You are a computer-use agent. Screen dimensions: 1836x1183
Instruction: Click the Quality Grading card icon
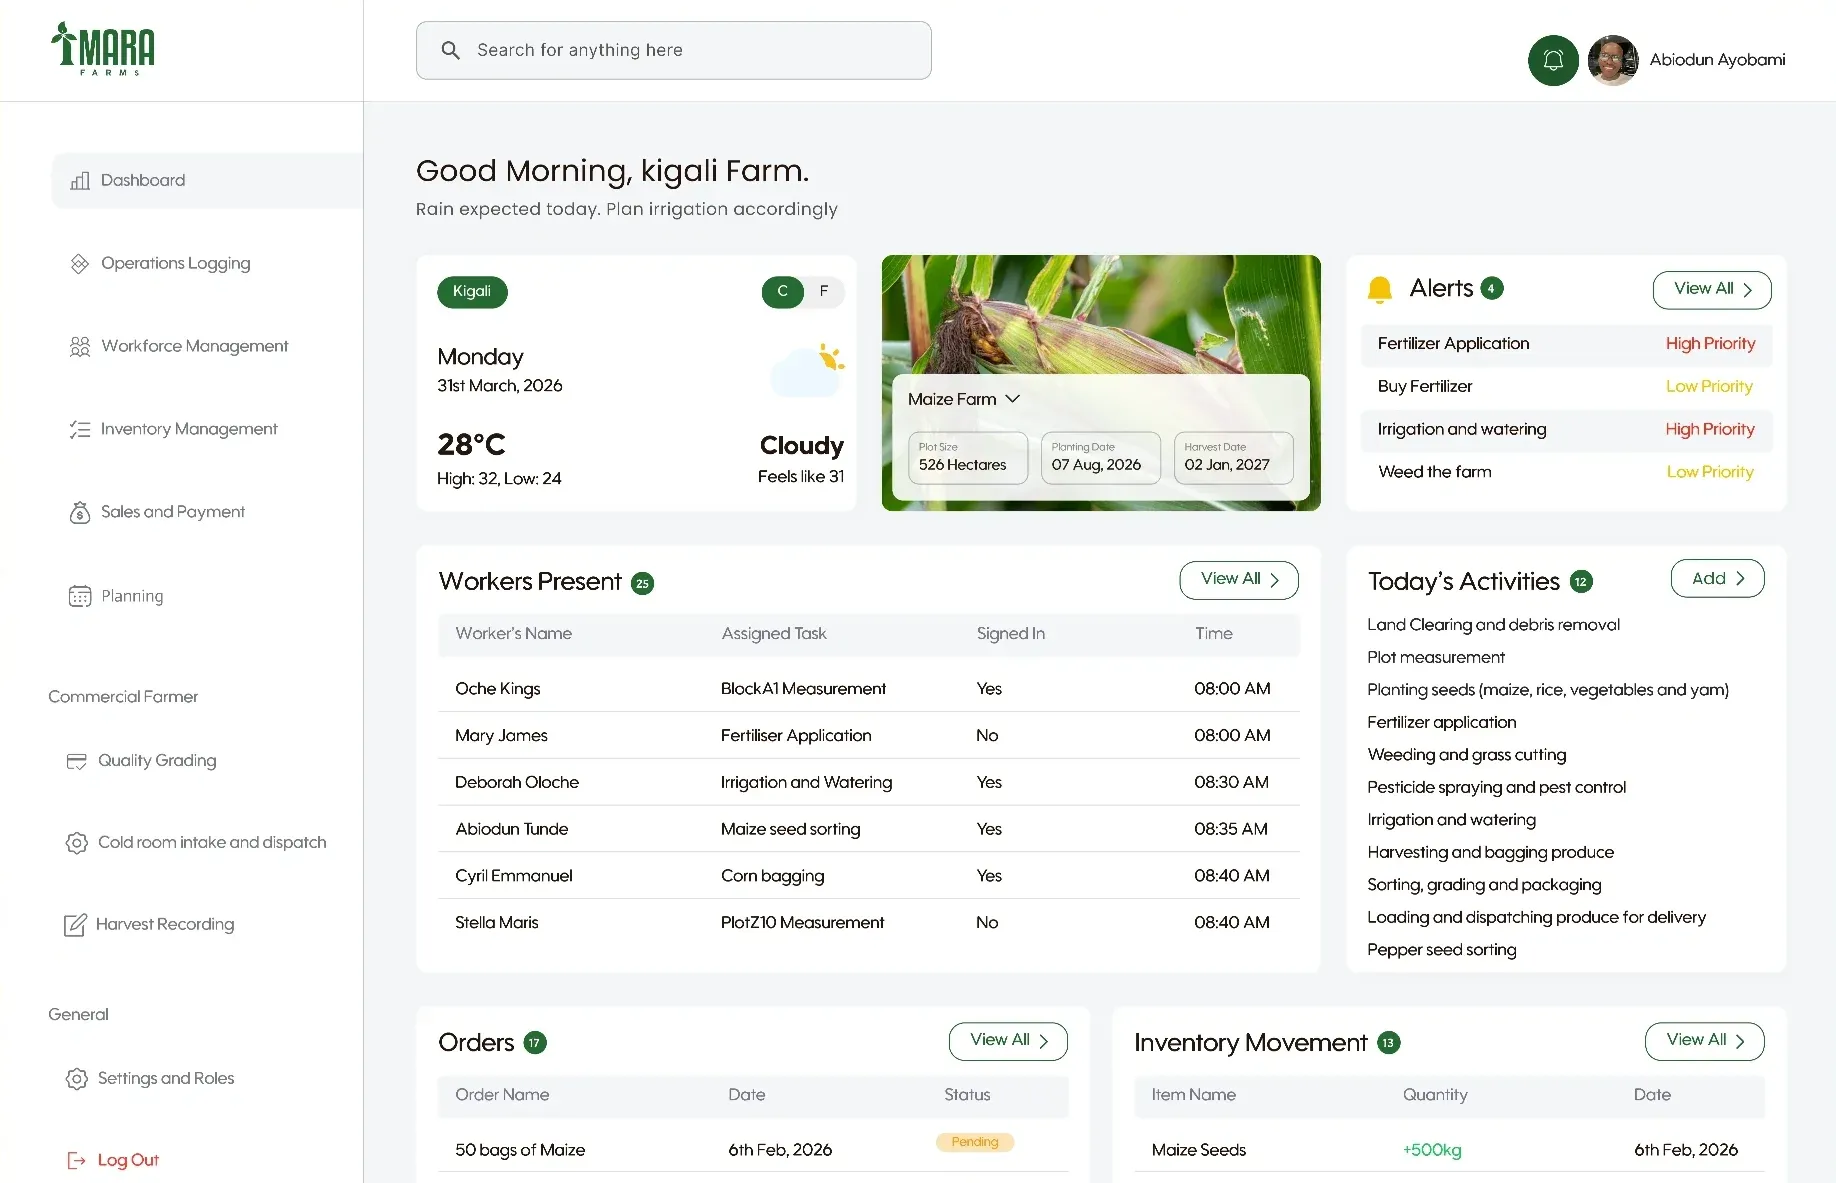point(77,761)
